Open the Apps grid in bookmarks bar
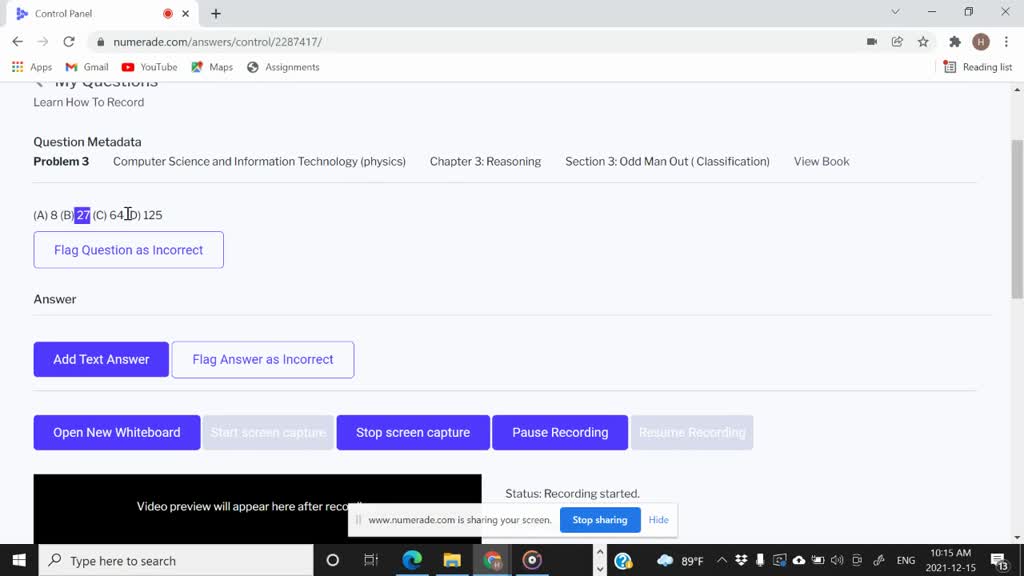 (x=32, y=67)
